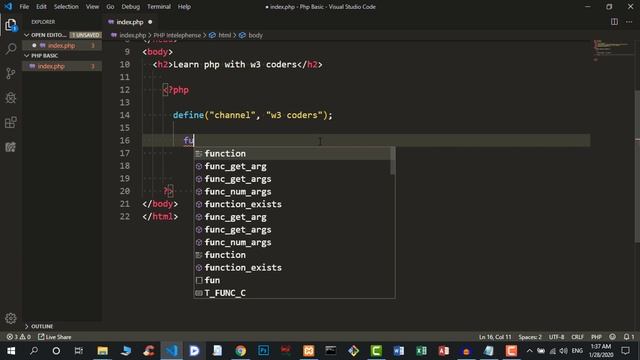The height and width of the screenshot is (360, 640).
Task: Open the Live Share view icon in activity bar
Action: click(x=11, y=147)
